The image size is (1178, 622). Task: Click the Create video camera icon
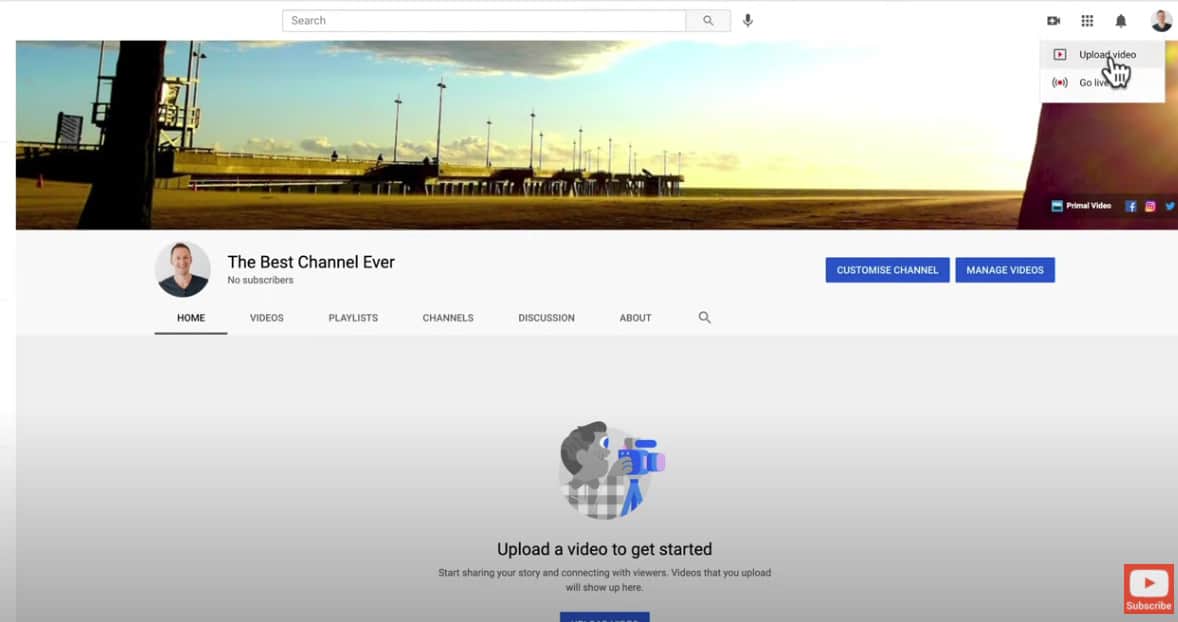click(1053, 20)
